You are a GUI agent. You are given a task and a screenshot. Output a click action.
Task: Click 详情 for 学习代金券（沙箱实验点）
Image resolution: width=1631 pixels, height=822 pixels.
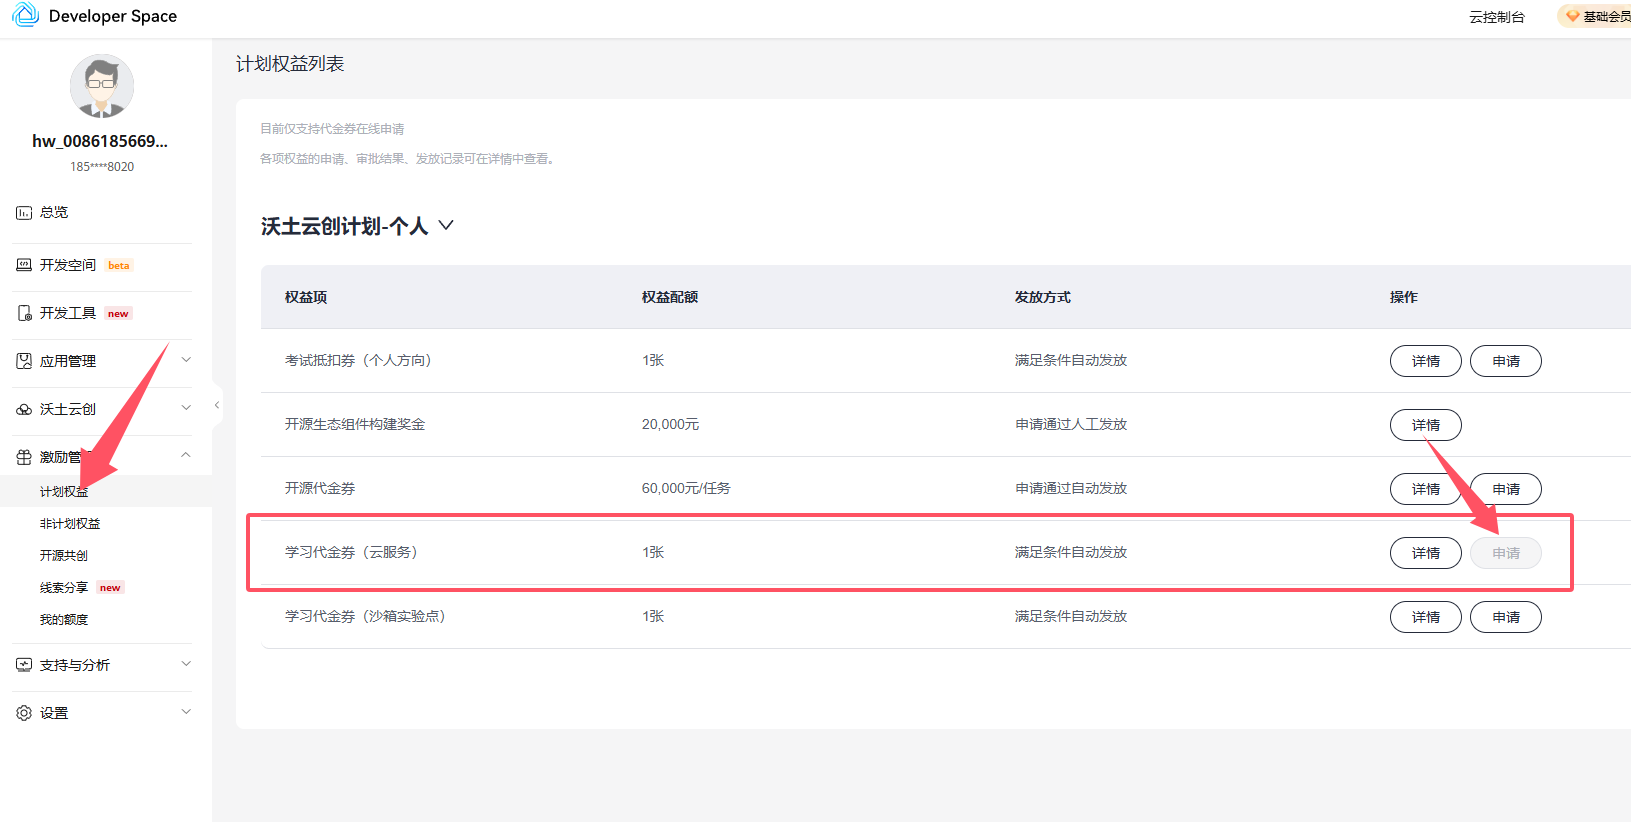1426,617
